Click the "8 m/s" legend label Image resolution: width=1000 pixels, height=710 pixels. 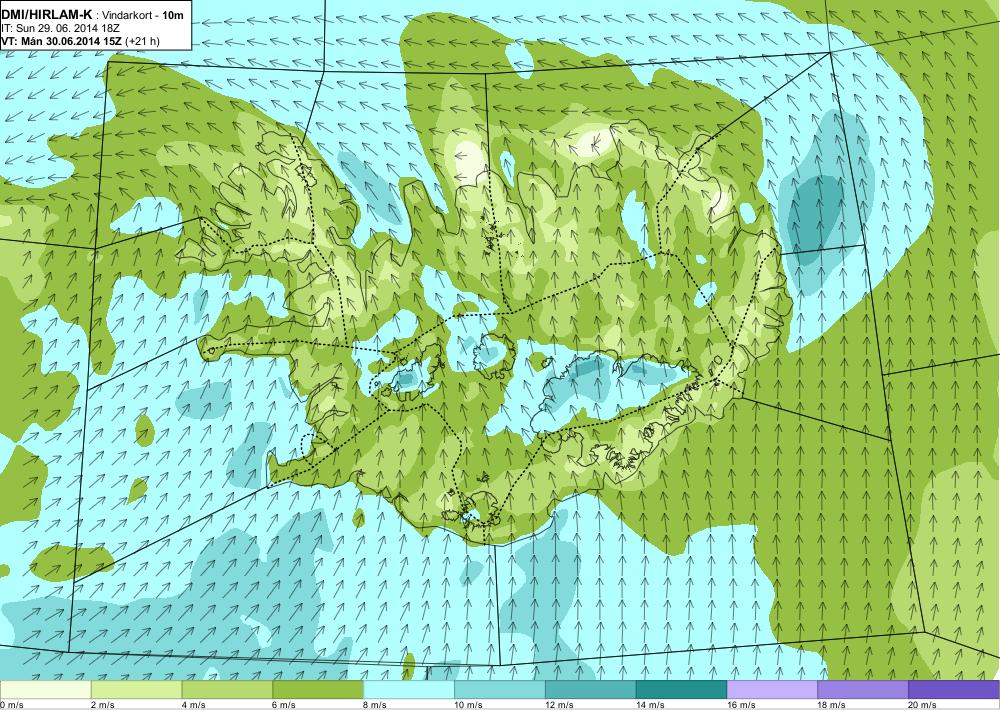pyautogui.click(x=376, y=705)
